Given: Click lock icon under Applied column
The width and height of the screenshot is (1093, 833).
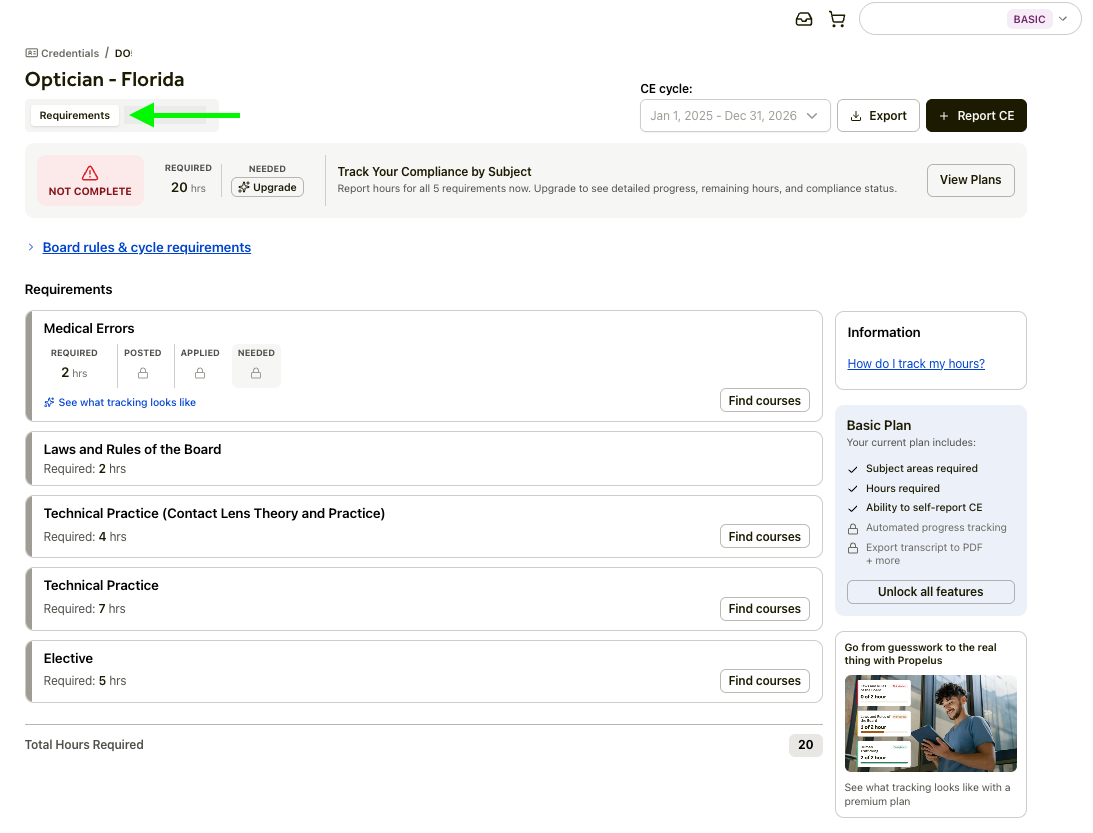Looking at the screenshot, I should click(x=200, y=373).
